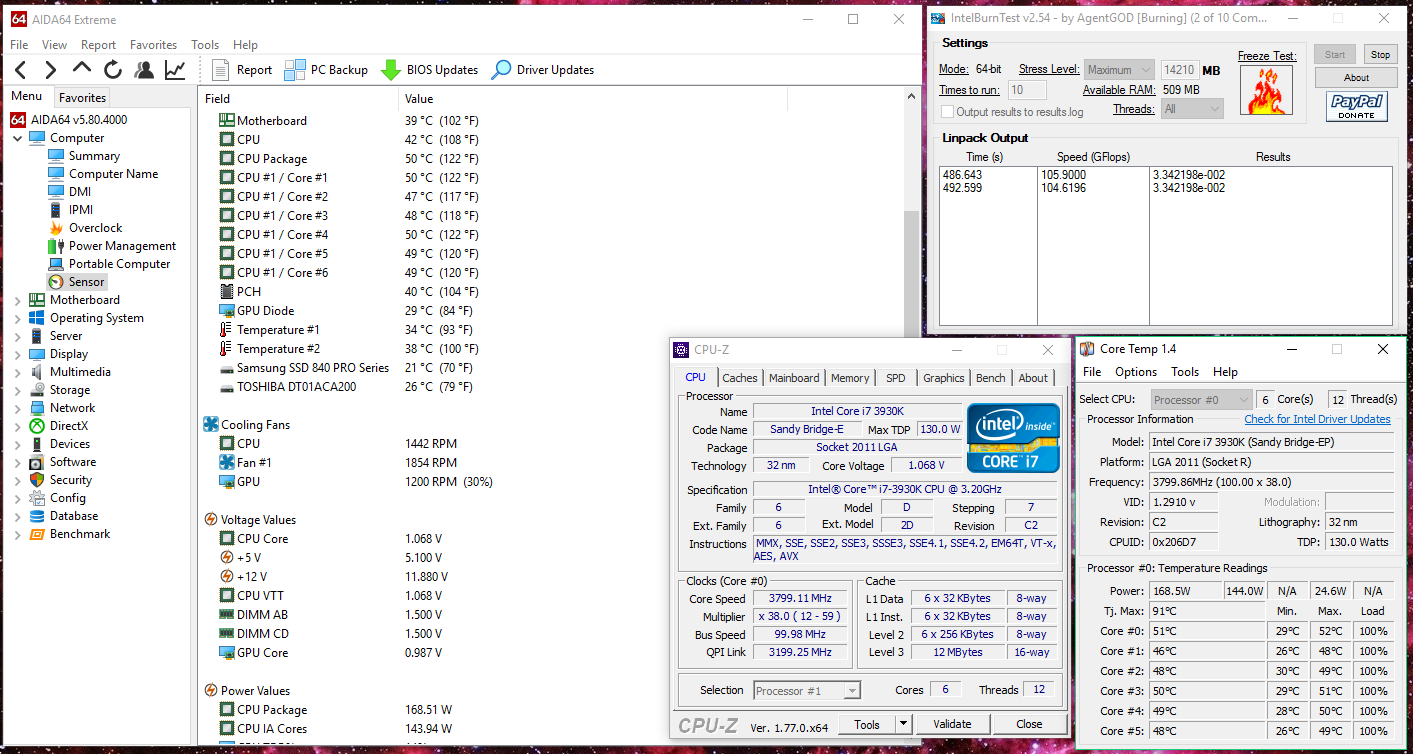Select Overclock in the Computer tree
Screen dimensions: 1413x754
[x=95, y=228]
